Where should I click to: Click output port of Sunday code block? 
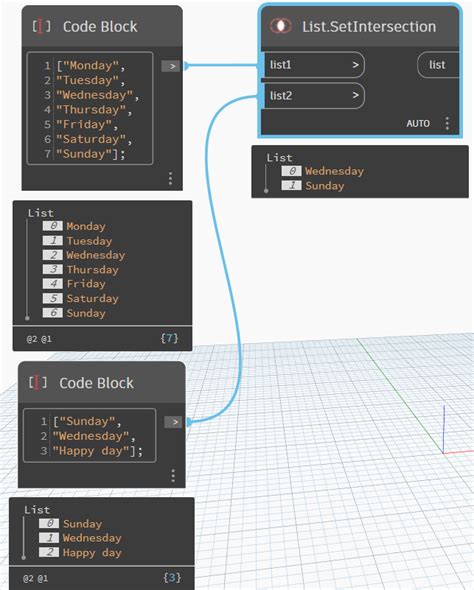click(174, 422)
